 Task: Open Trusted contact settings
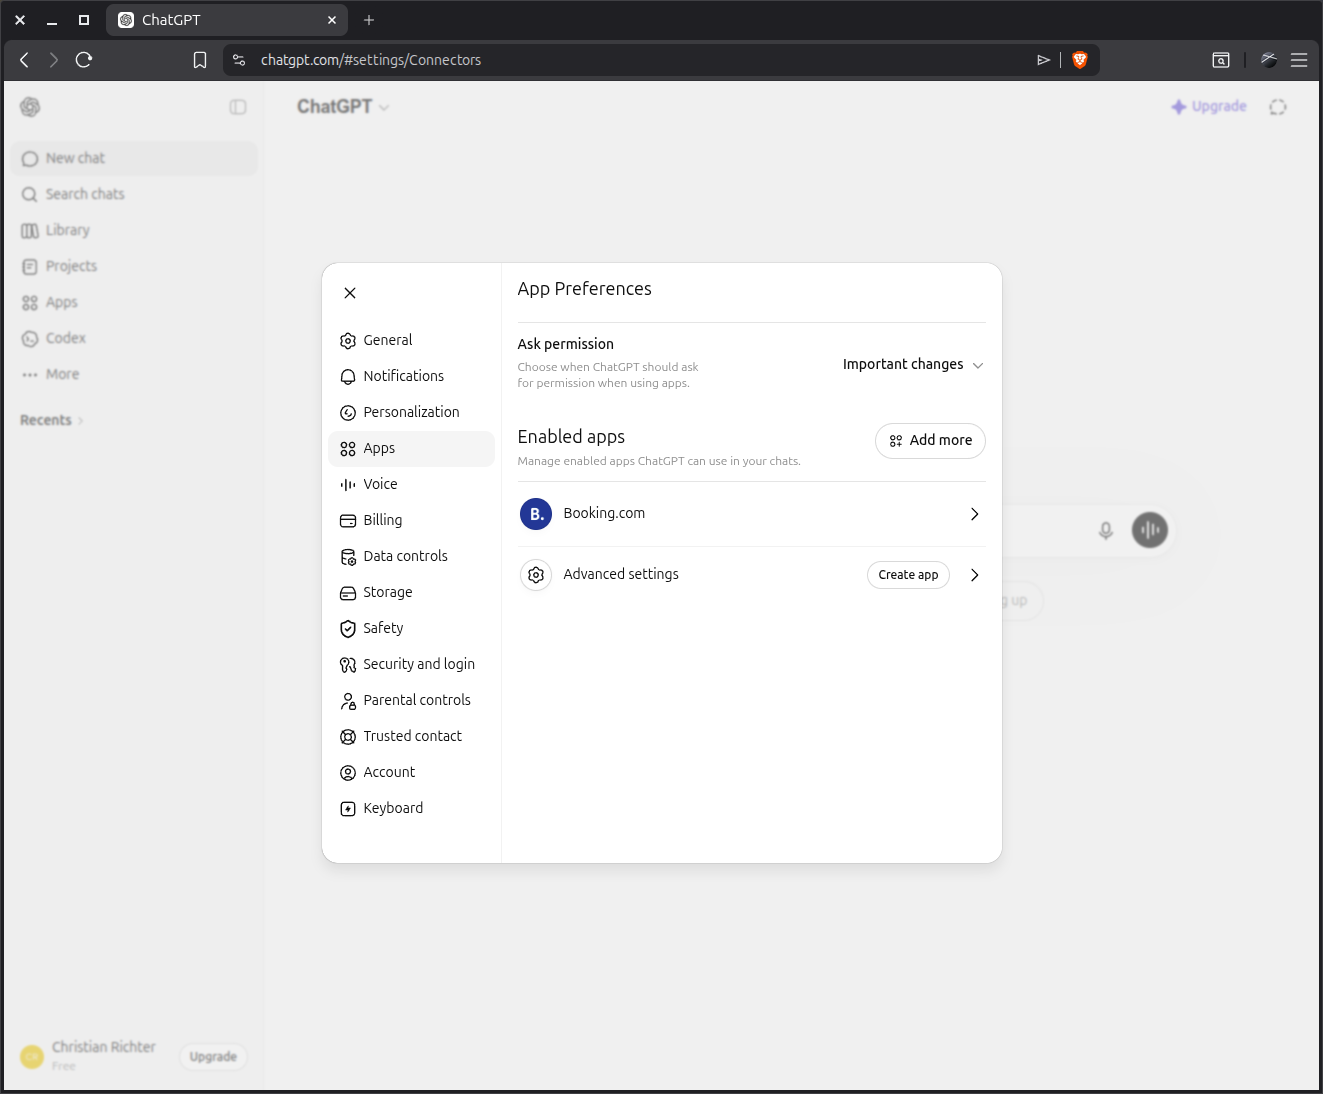coord(411,736)
